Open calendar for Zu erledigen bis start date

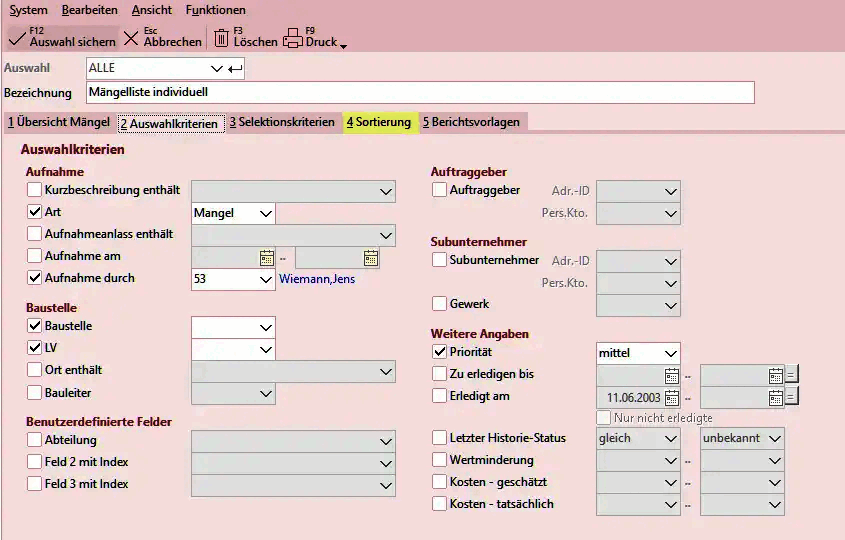tap(671, 375)
